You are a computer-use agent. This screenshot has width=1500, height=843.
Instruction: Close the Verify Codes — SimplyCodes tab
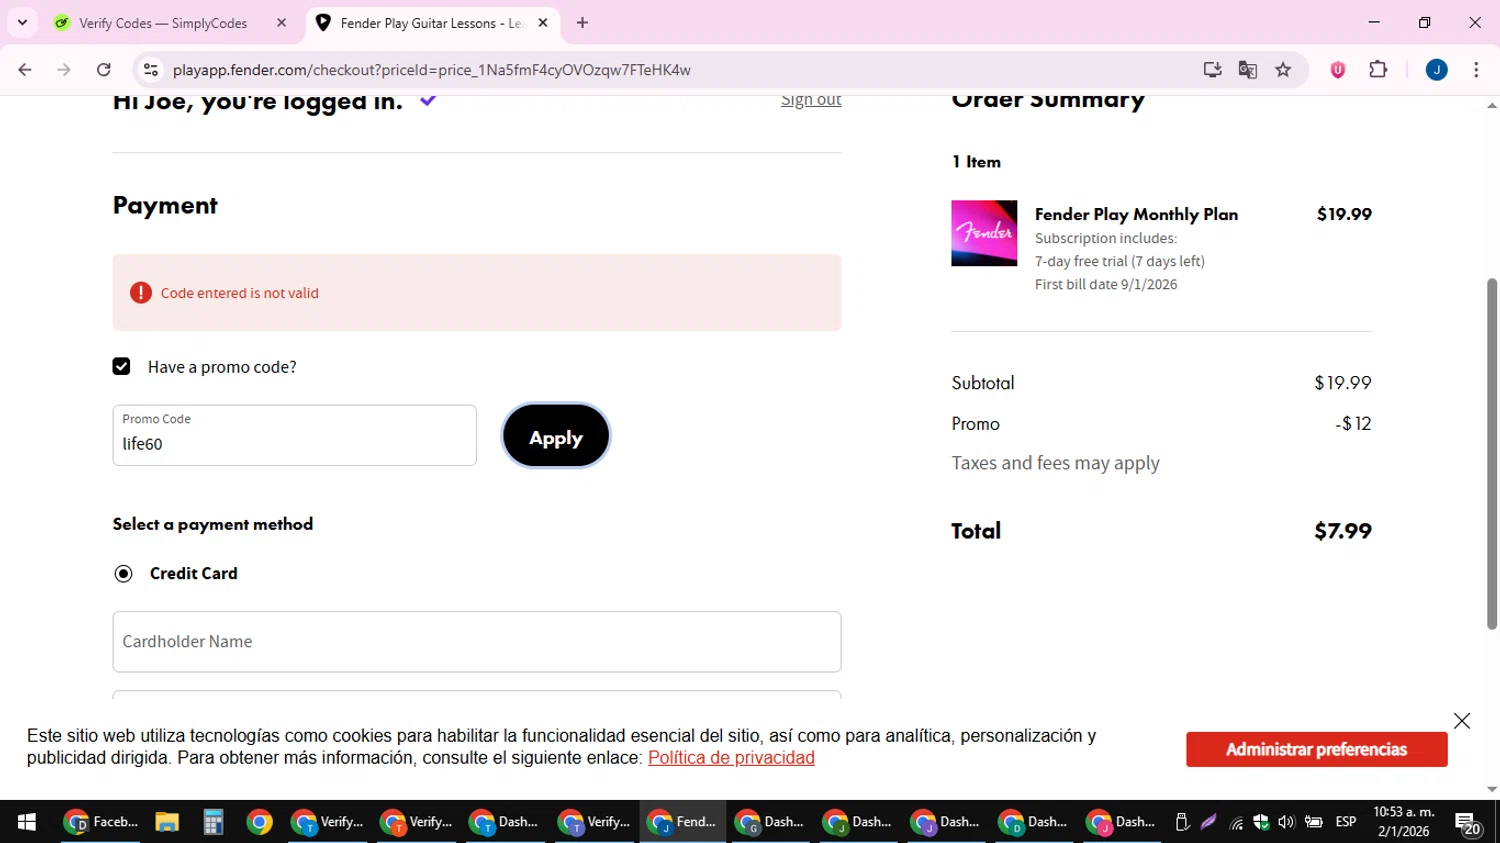(281, 23)
